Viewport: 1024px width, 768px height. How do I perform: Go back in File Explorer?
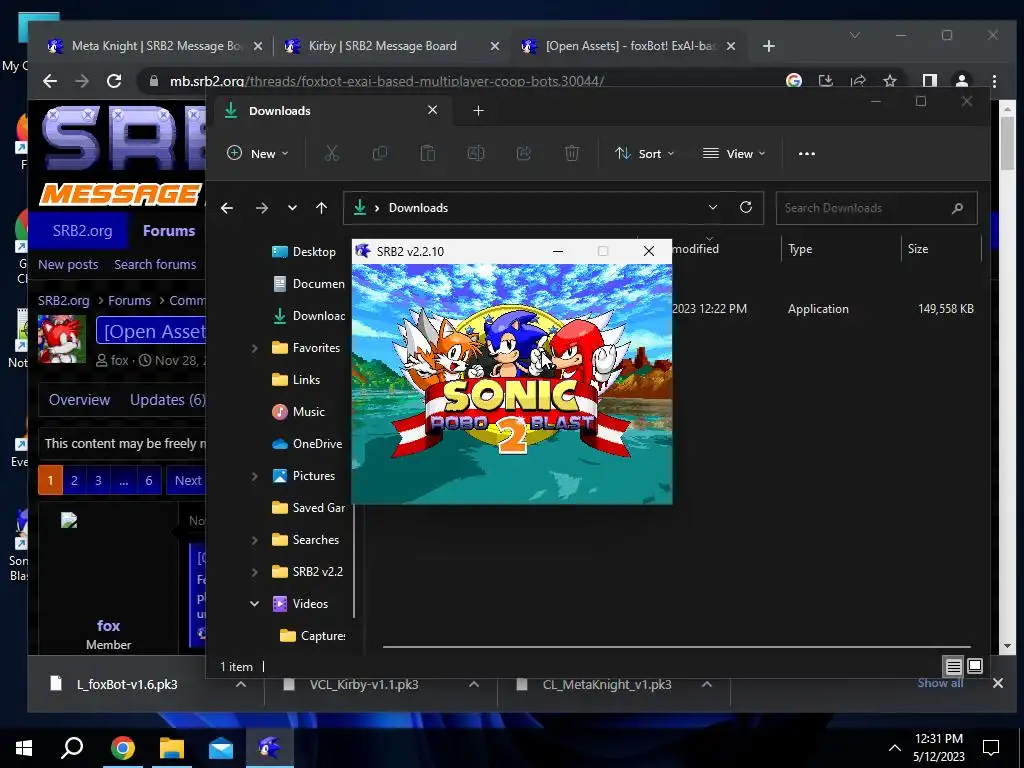coord(227,208)
